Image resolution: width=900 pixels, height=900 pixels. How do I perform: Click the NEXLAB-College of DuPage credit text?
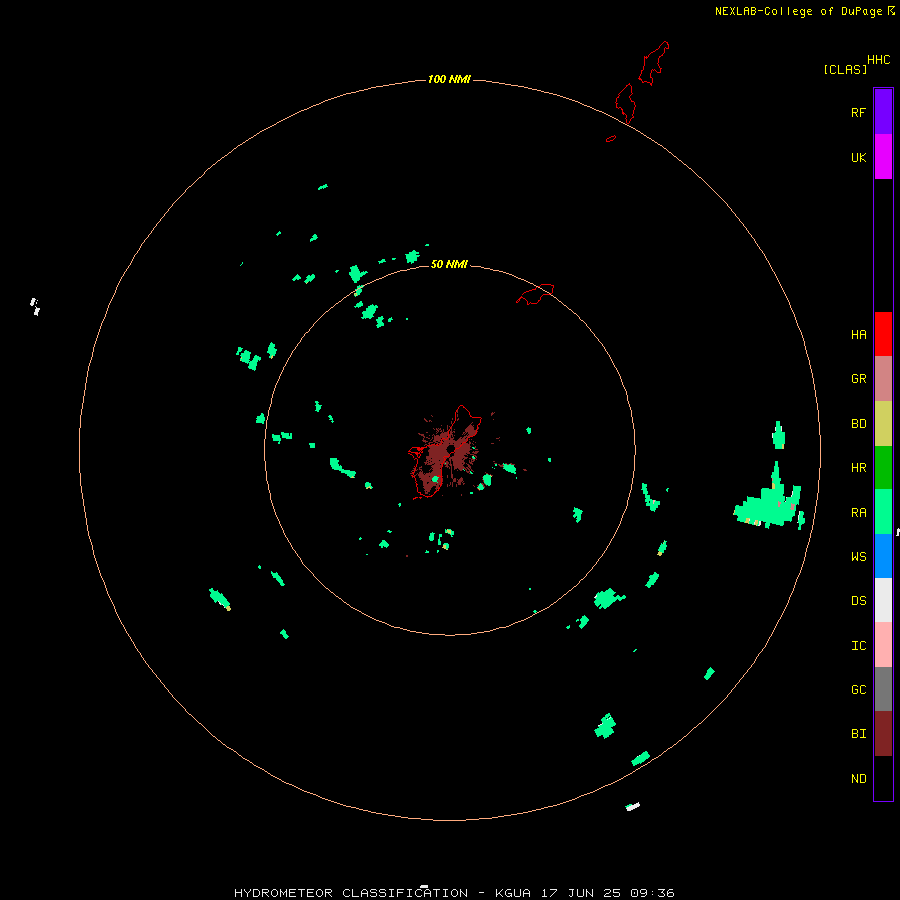tap(798, 11)
